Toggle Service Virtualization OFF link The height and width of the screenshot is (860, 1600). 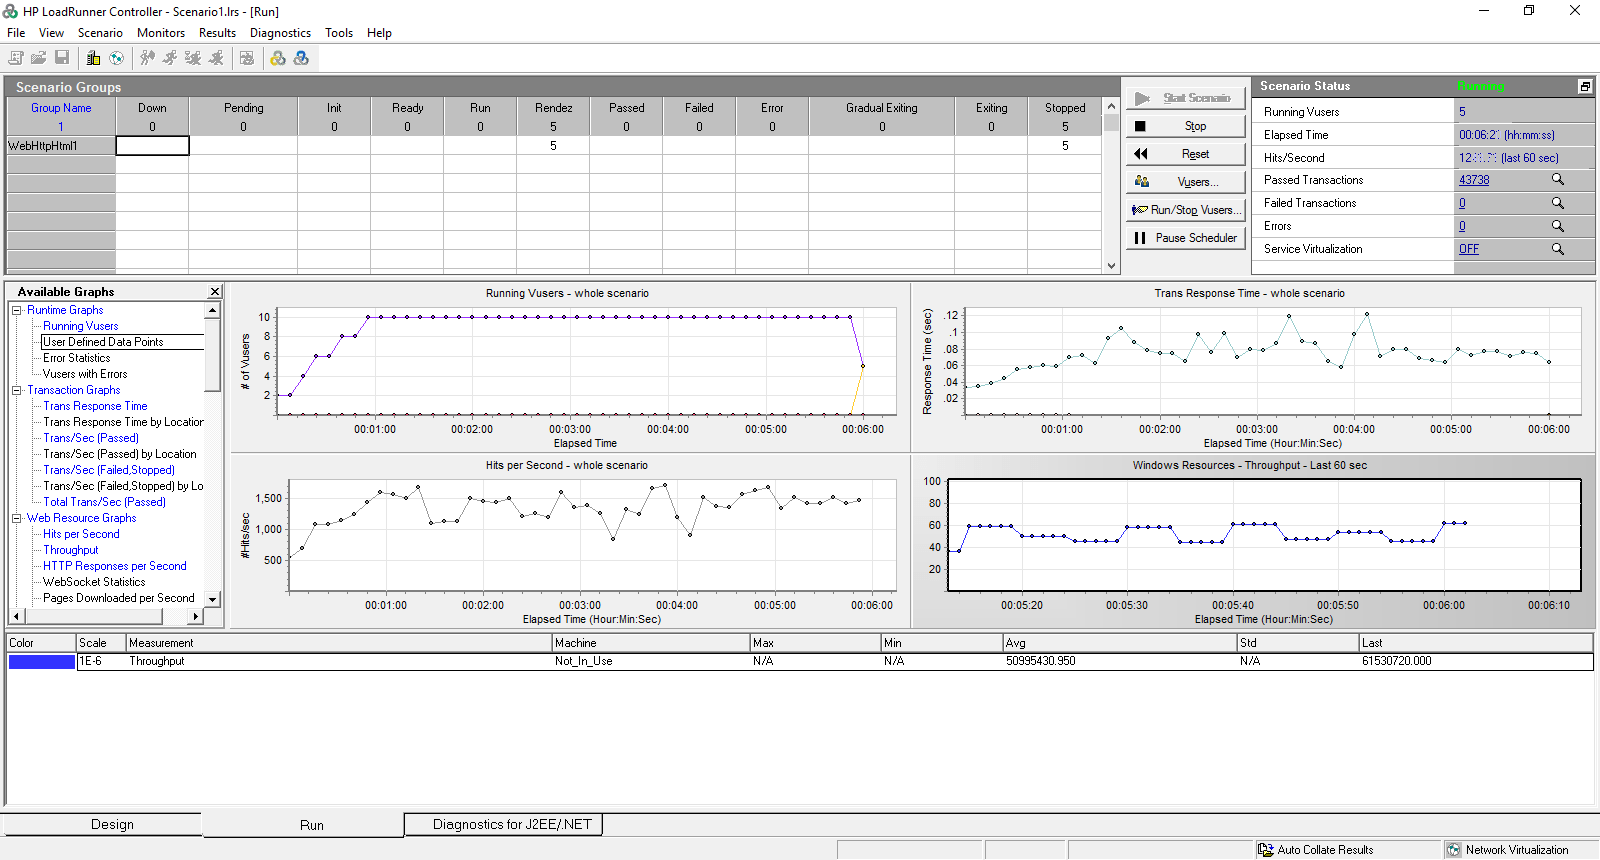(1468, 249)
